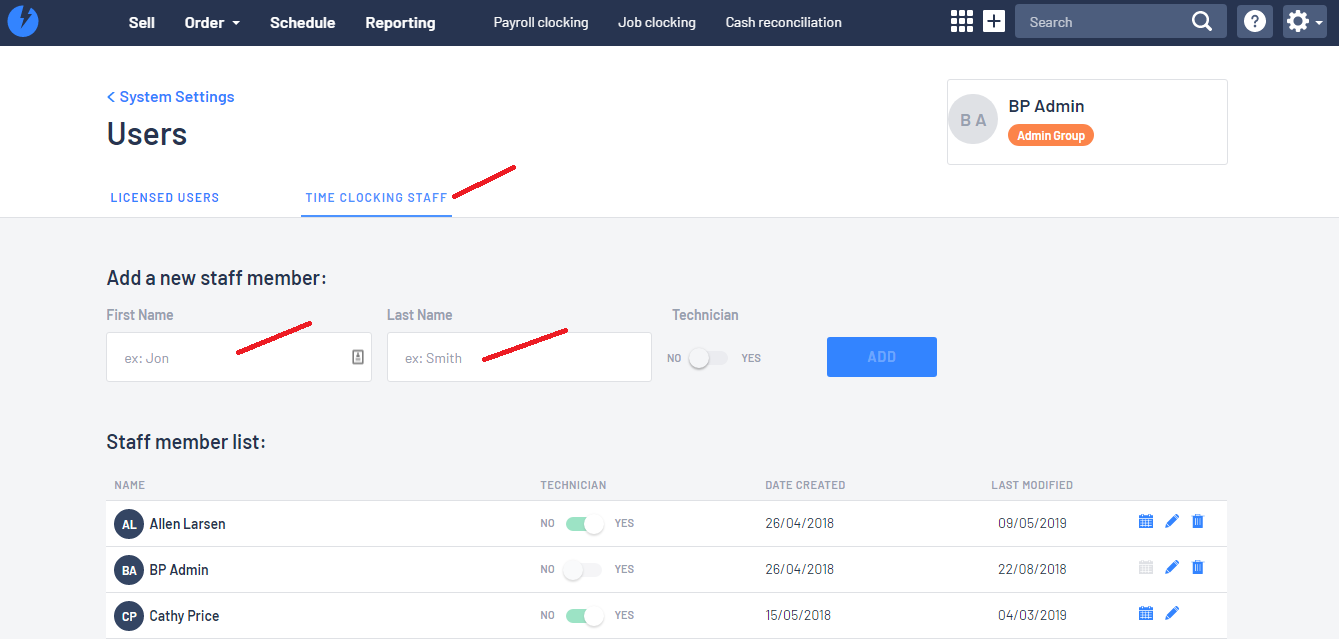The image size is (1339, 639).
Task: Click greyed calendar icon for BP Admin
Action: 1146,567
